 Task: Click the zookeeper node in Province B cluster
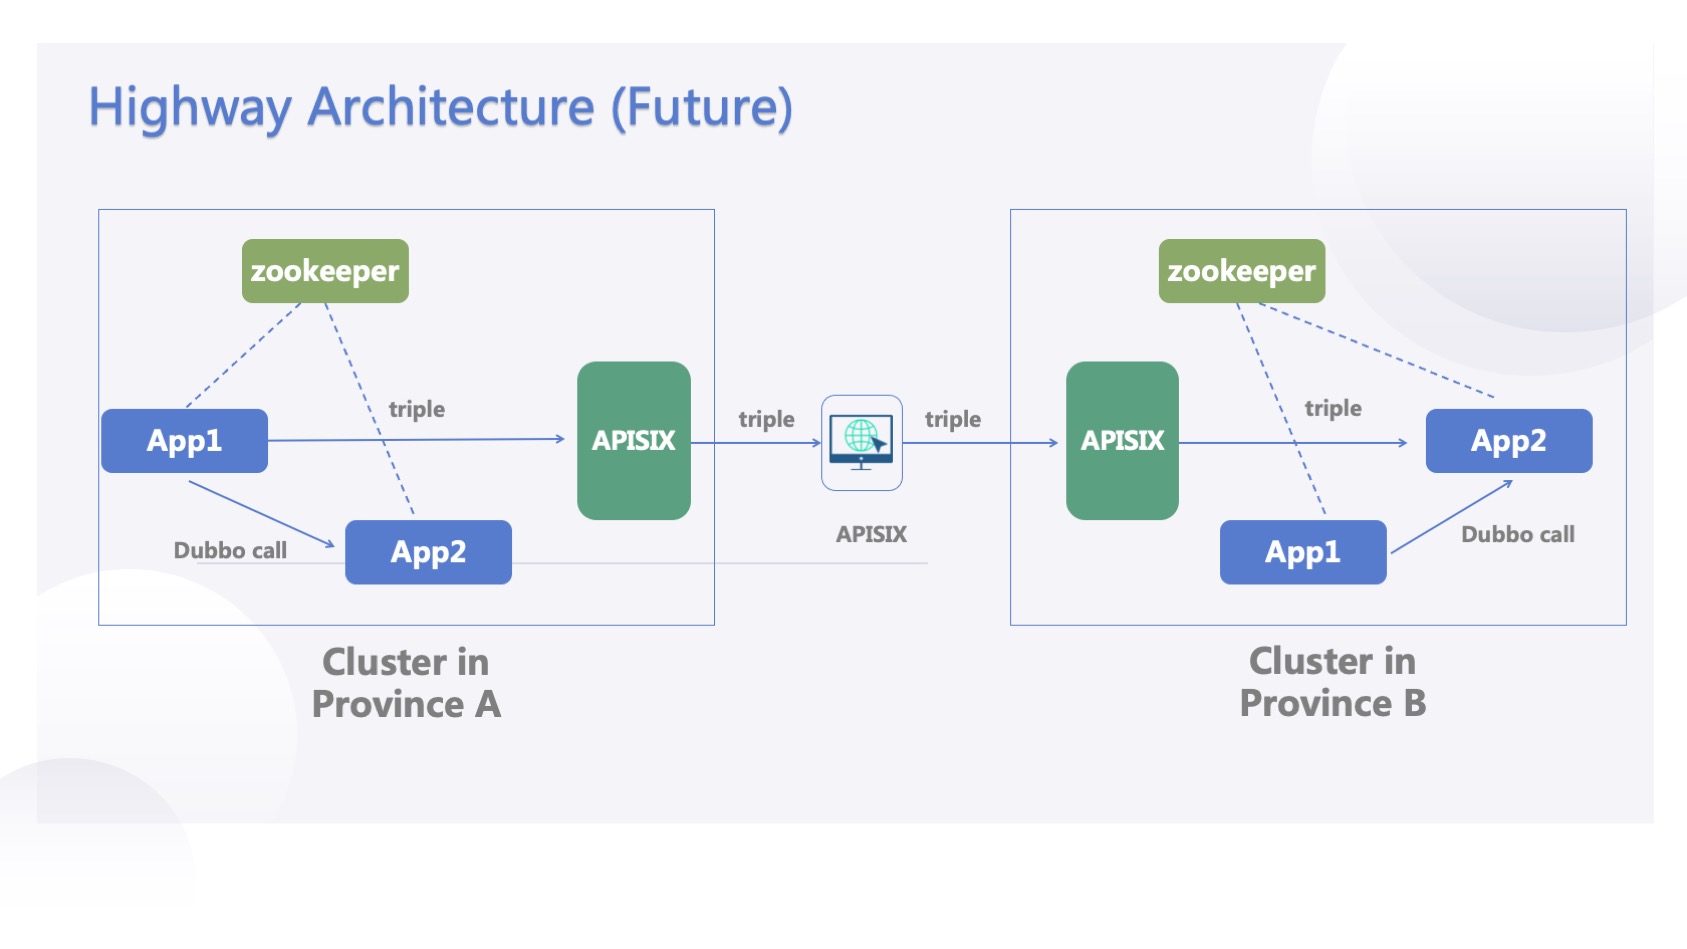pos(1240,270)
